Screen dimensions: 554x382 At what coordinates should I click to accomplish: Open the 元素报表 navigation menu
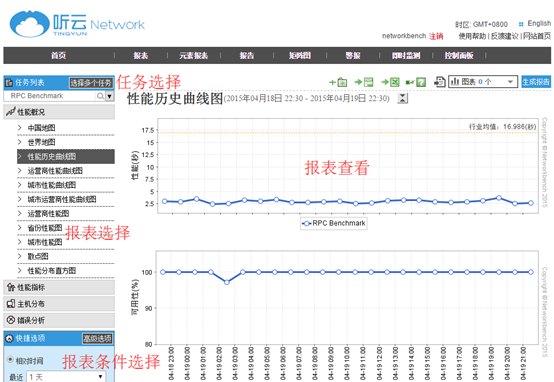[x=194, y=55]
